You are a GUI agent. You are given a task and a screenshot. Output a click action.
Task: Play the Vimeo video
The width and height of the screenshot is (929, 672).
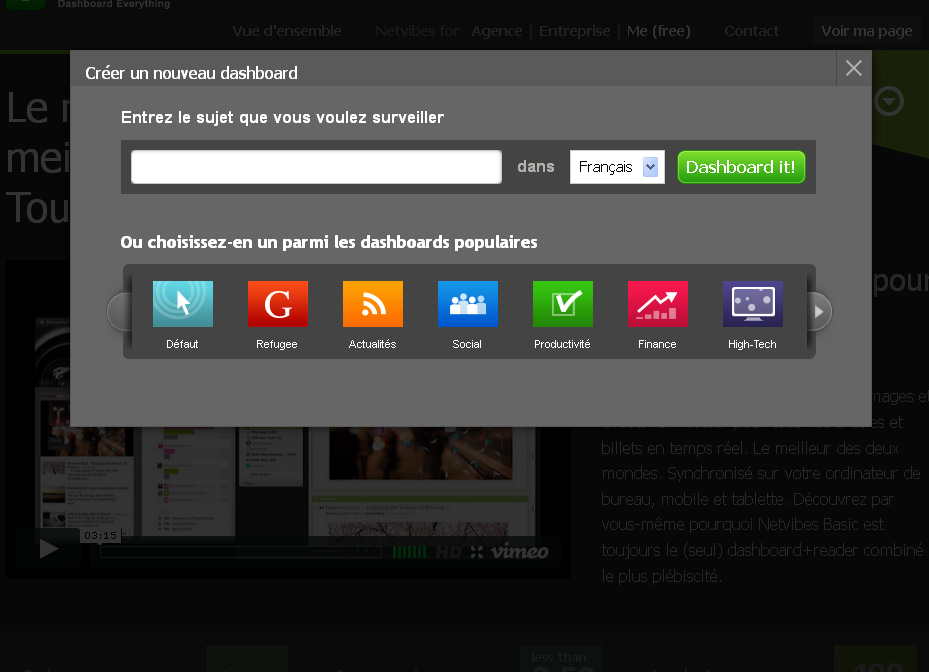point(49,549)
